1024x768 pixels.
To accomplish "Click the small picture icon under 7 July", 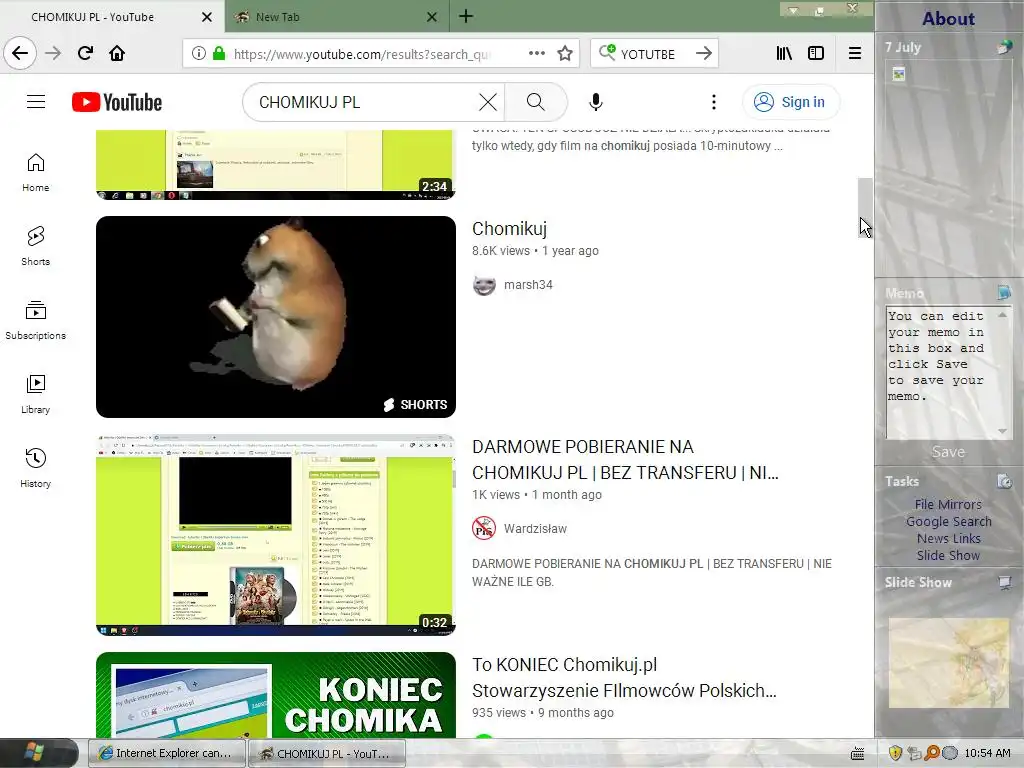I will click(899, 74).
